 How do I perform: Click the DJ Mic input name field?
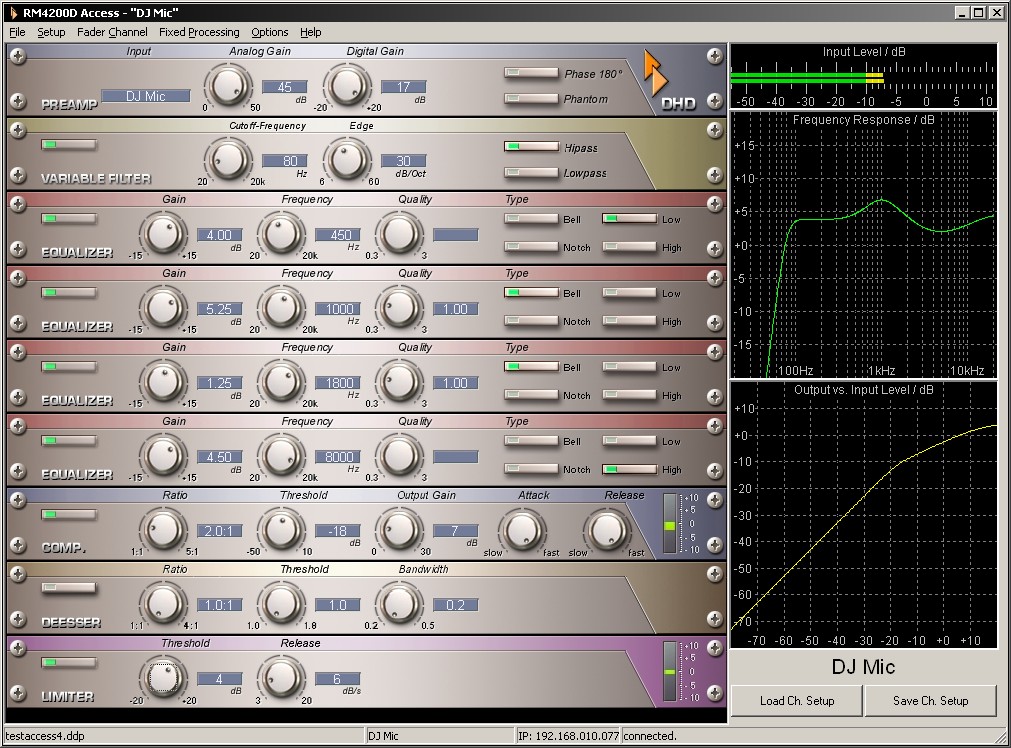tap(146, 96)
